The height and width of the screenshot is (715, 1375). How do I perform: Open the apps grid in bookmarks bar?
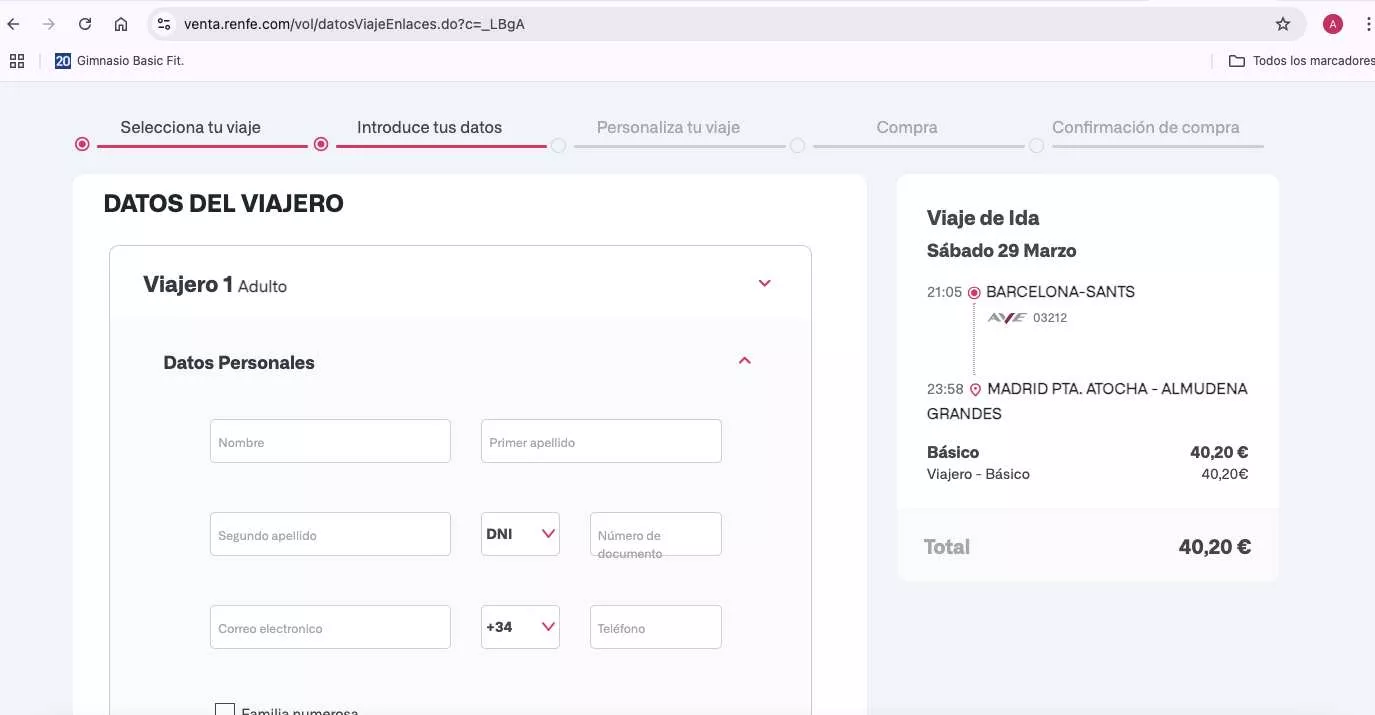pyautogui.click(x=16, y=61)
